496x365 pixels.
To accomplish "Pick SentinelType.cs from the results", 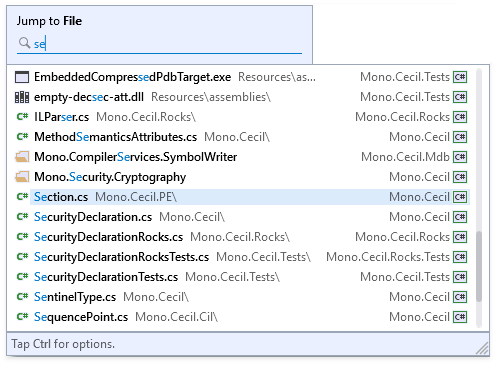I will [x=242, y=297].
